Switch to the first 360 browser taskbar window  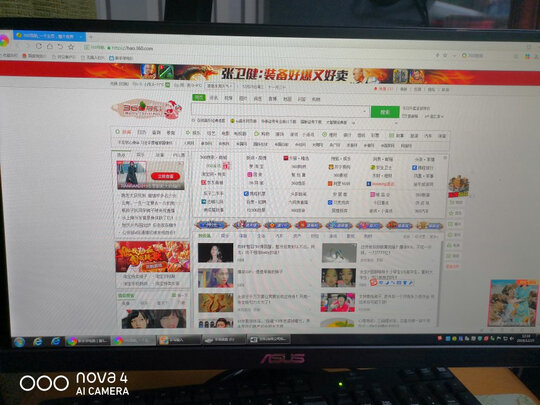tap(87, 341)
